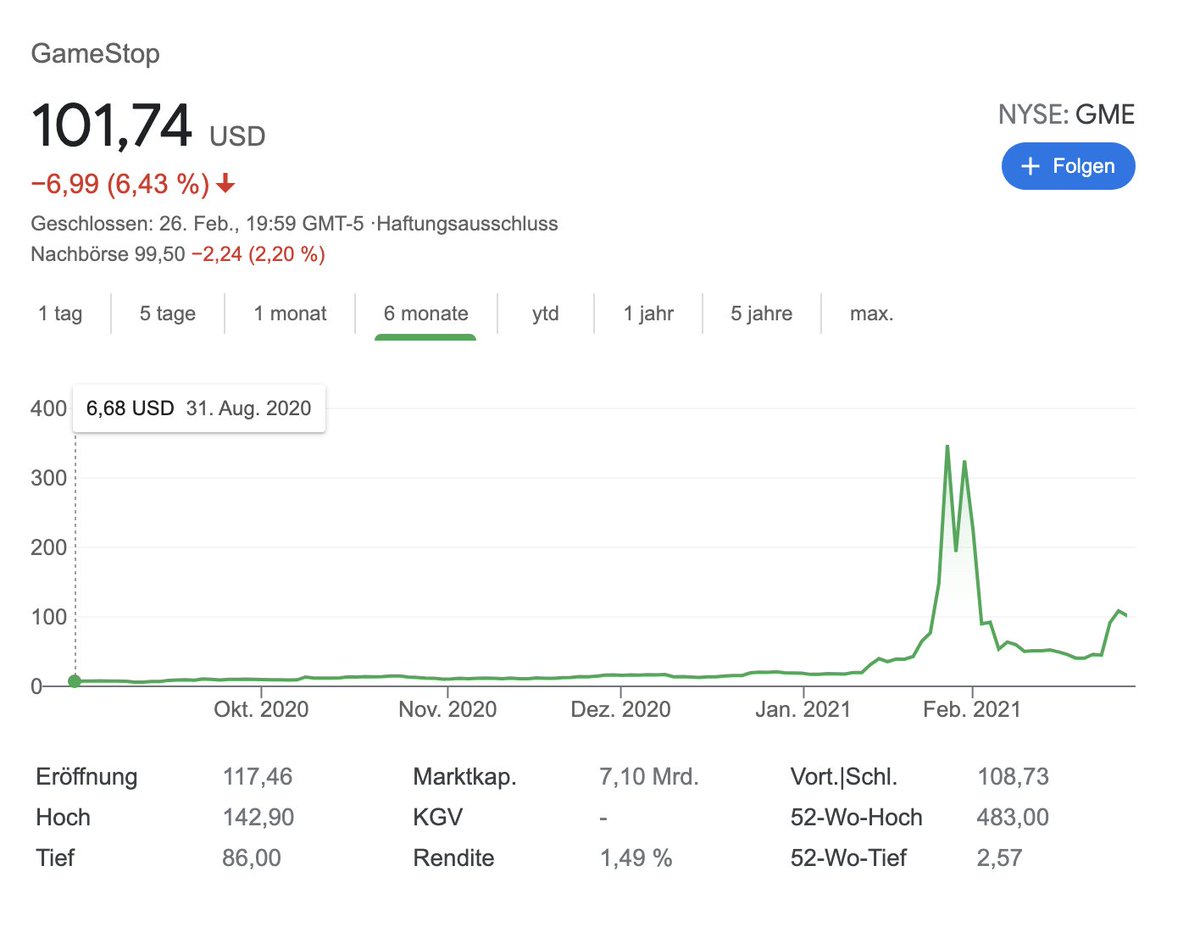Click the Marktkap. value 7,10 Mrd.
The width and height of the screenshot is (1200, 927).
coord(649,777)
